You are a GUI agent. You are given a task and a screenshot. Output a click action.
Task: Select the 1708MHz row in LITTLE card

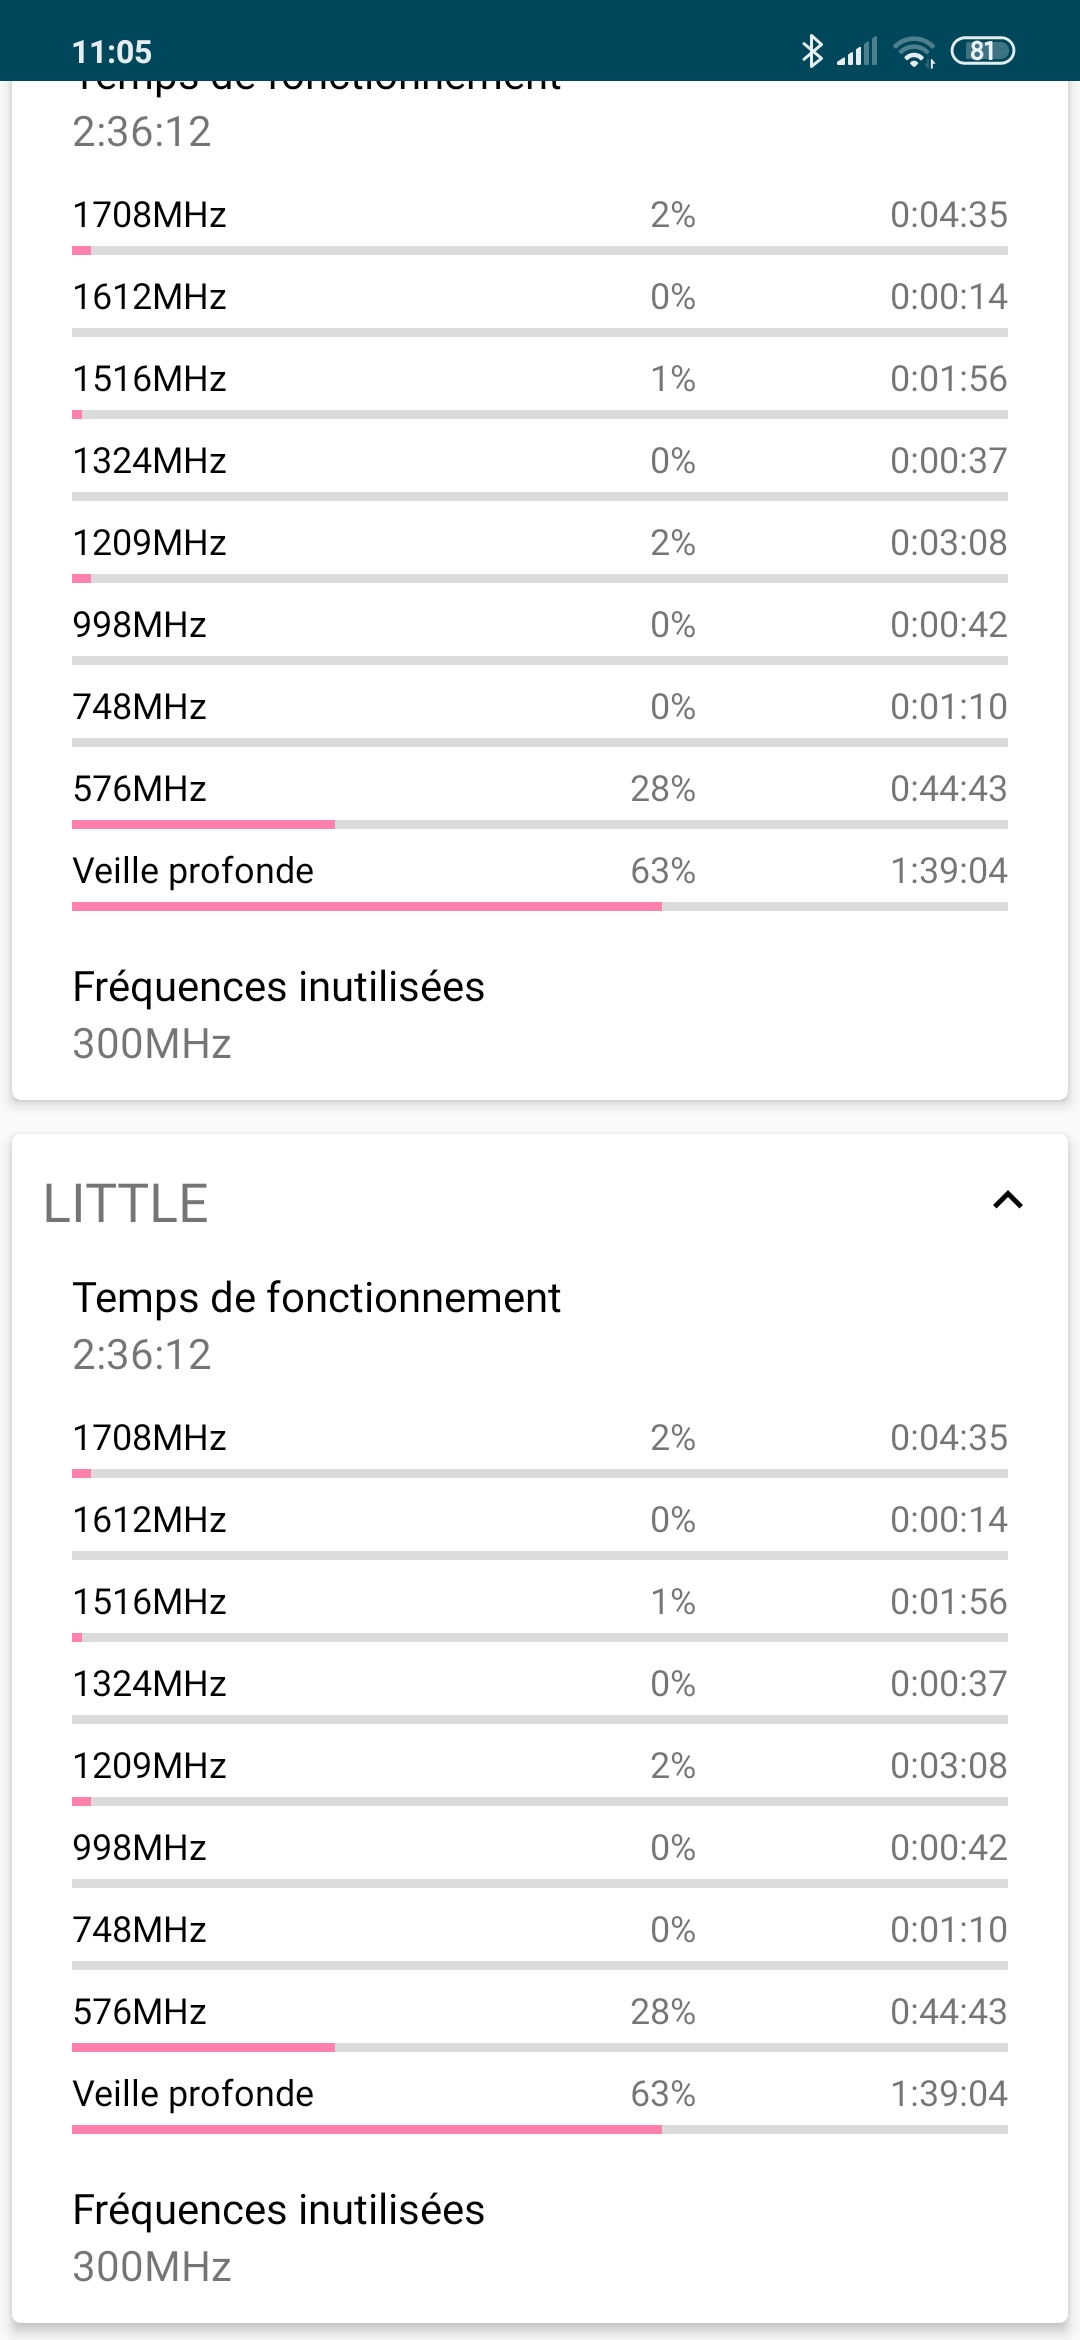pos(540,1438)
